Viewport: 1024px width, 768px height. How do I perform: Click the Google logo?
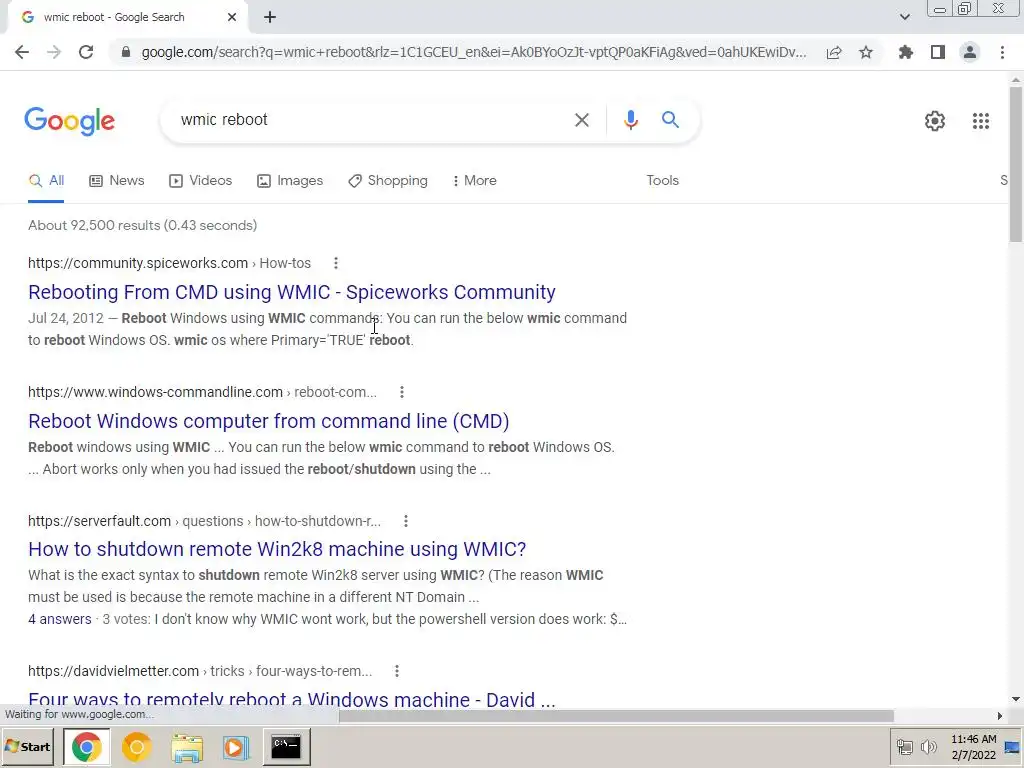pyautogui.click(x=69, y=121)
